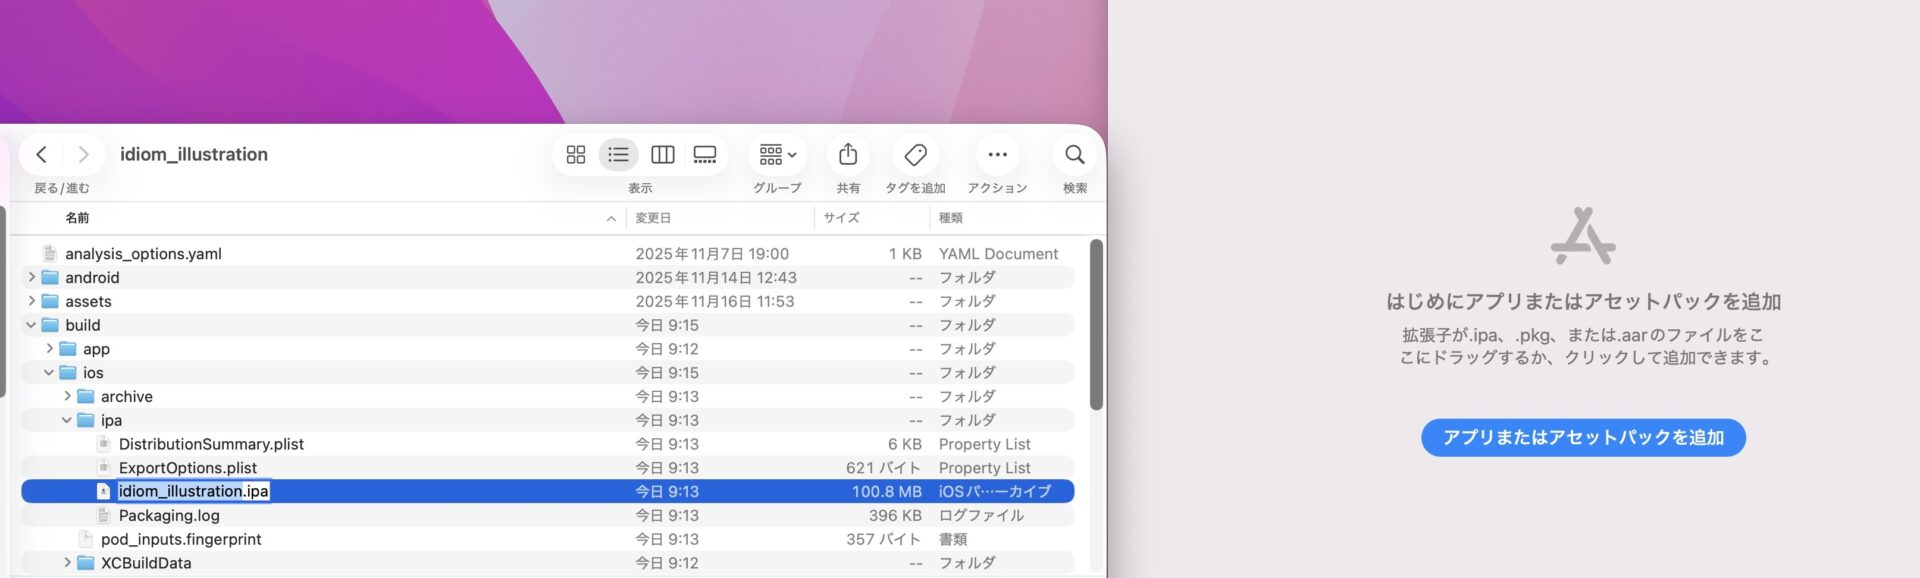
Task: Sort by the サイズ column header
Action: [841, 218]
